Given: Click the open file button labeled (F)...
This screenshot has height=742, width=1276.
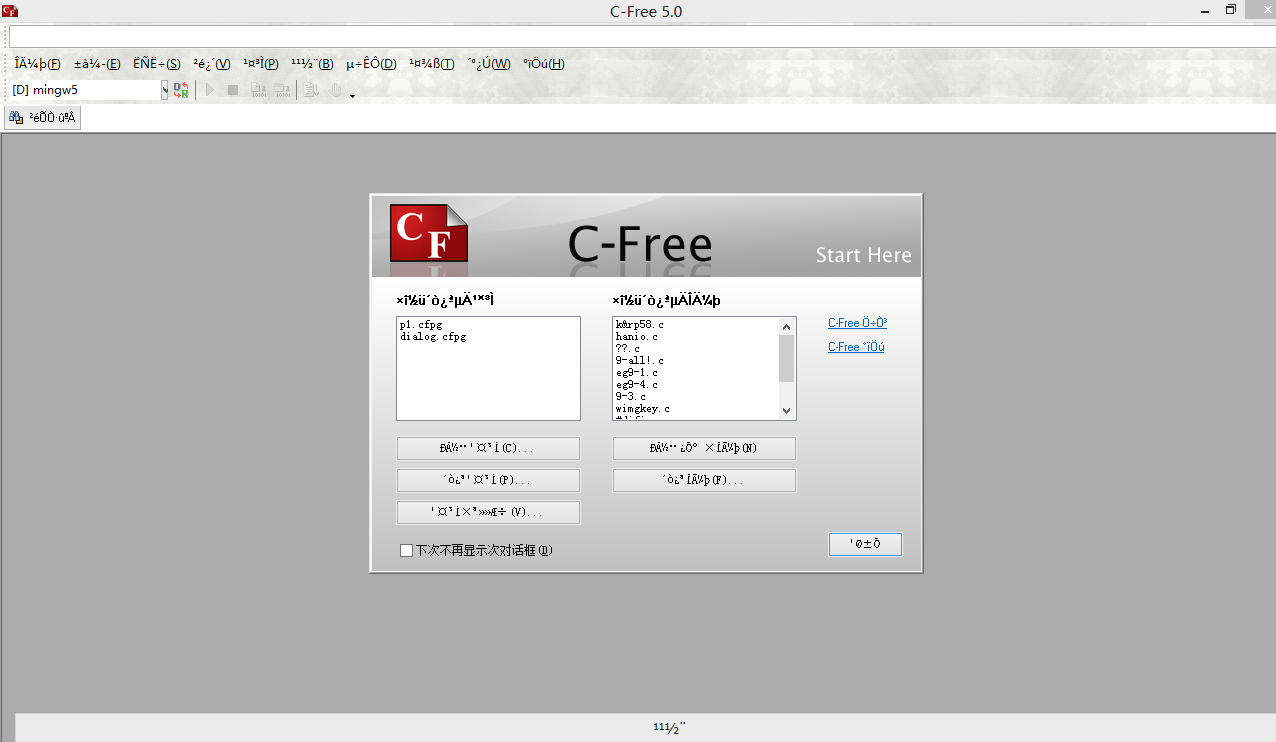Looking at the screenshot, I should [704, 481].
